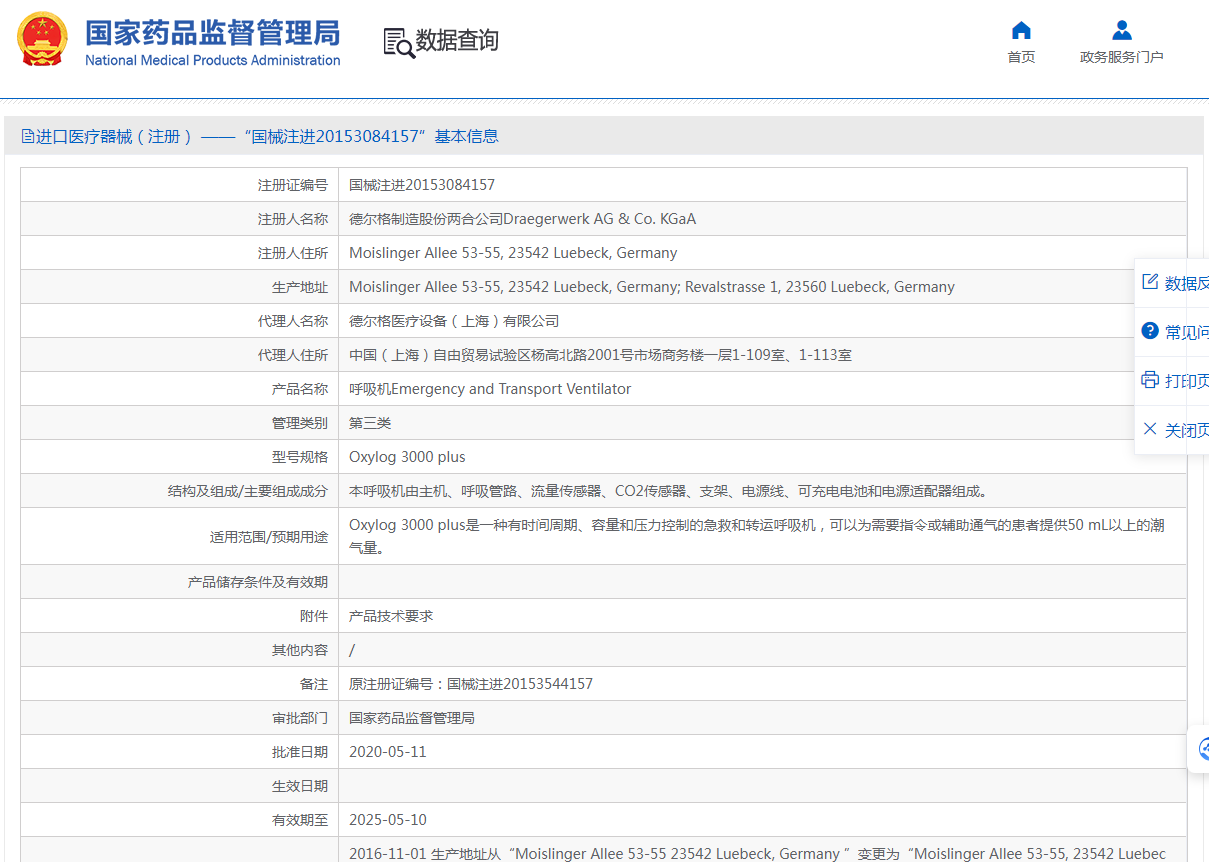Click the document icon before 进口医疗器械
This screenshot has height=862, width=1209.
coord(27,136)
